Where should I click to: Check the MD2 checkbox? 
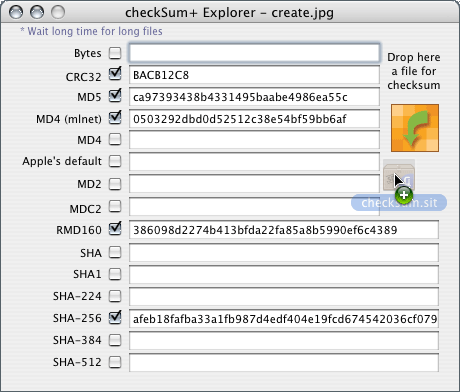[115, 184]
